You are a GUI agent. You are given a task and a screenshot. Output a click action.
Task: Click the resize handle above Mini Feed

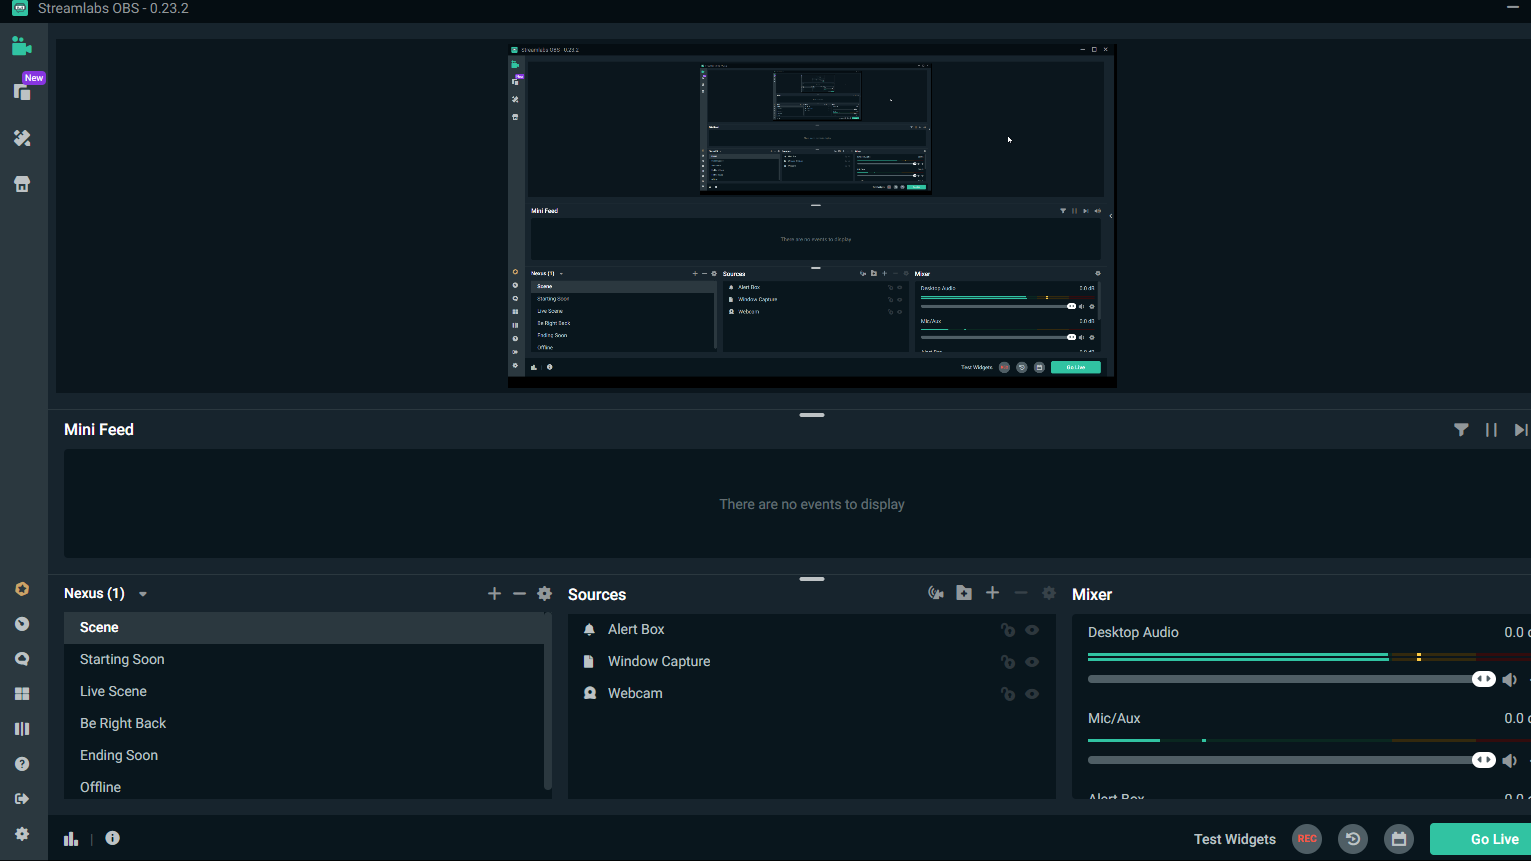tap(812, 415)
